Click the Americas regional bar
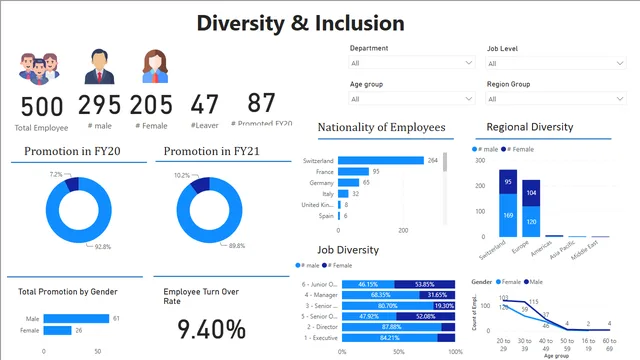This screenshot has width=640, height=360. pyautogui.click(x=554, y=236)
